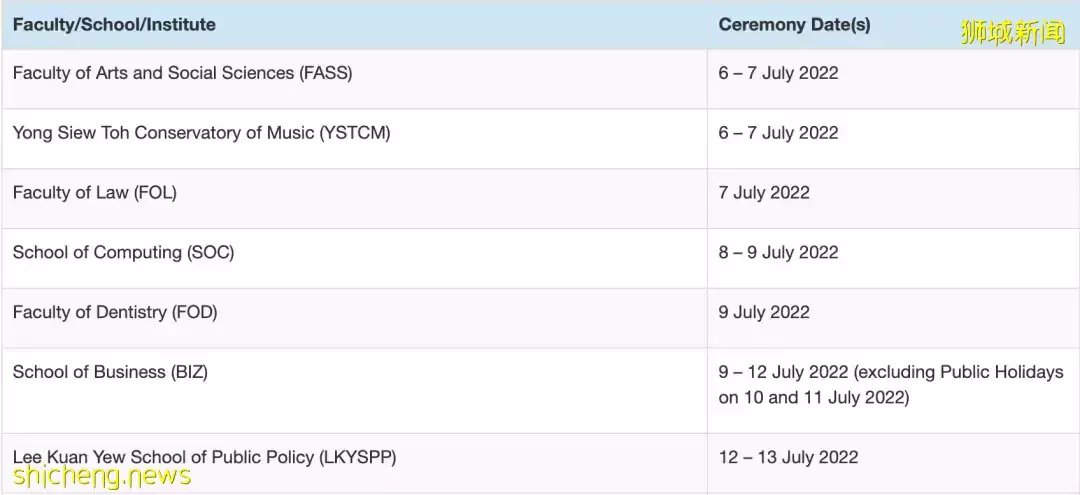Click FASS date 6 – 7 July 2022

(778, 73)
